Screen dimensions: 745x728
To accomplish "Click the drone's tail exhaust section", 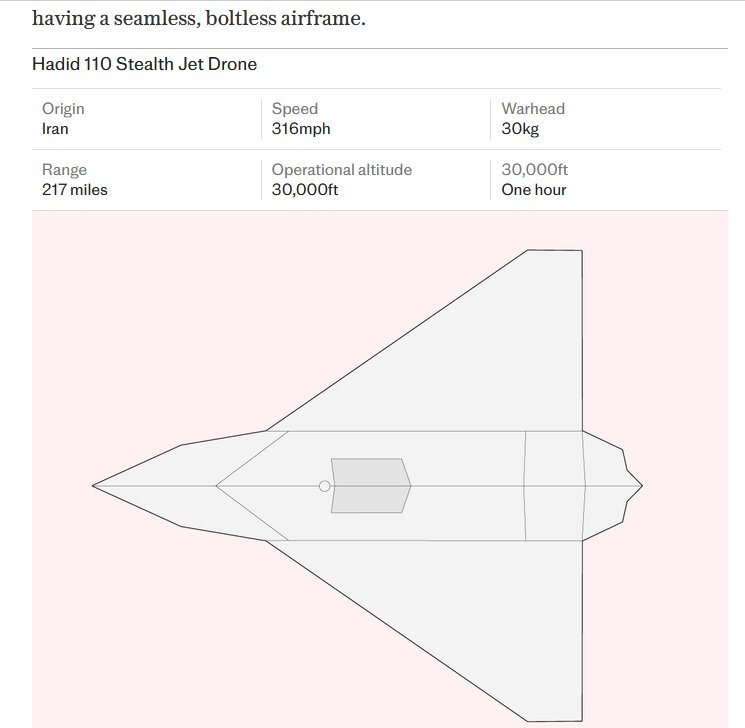I will point(611,486).
